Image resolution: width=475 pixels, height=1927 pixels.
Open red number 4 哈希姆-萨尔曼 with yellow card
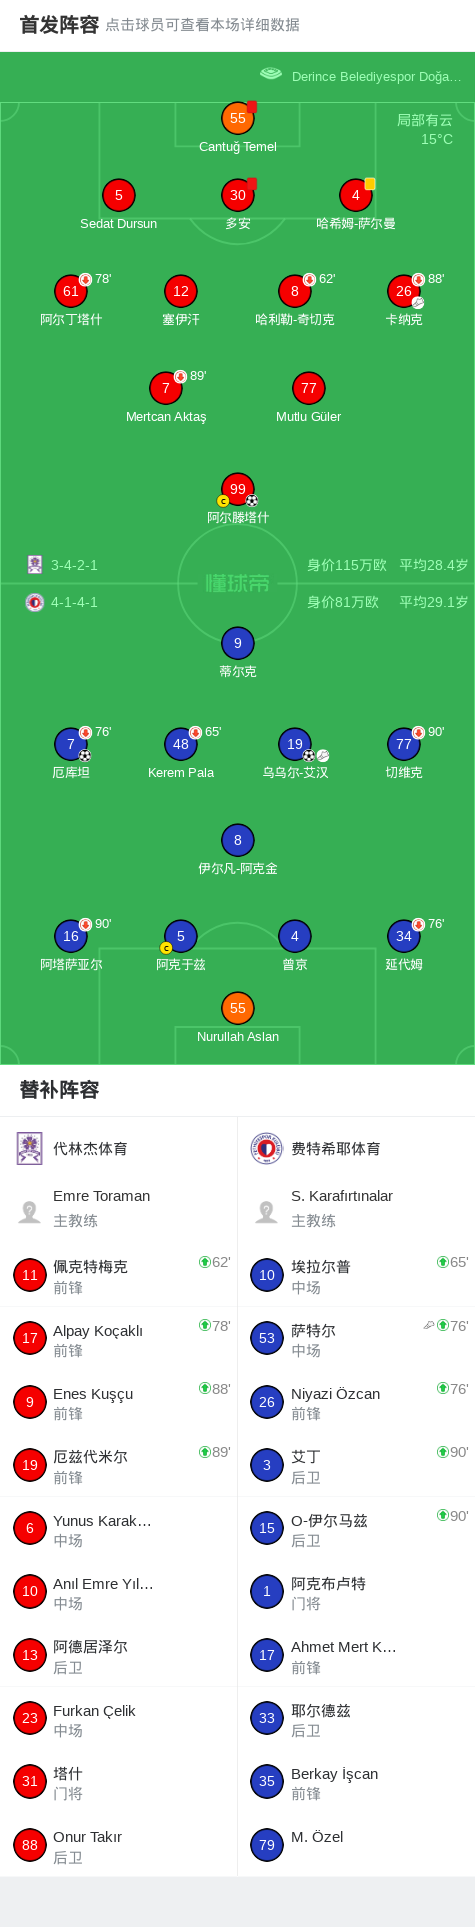(x=356, y=195)
